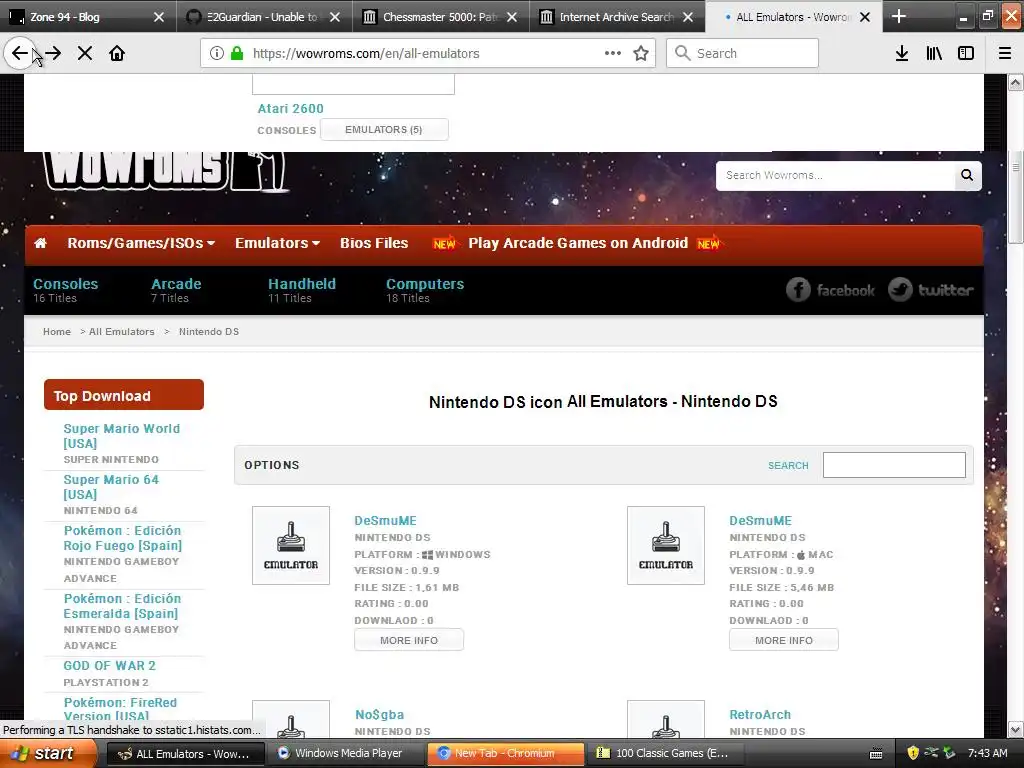Open the Firefox hamburger menu
1024x768 pixels.
coord(1005,53)
